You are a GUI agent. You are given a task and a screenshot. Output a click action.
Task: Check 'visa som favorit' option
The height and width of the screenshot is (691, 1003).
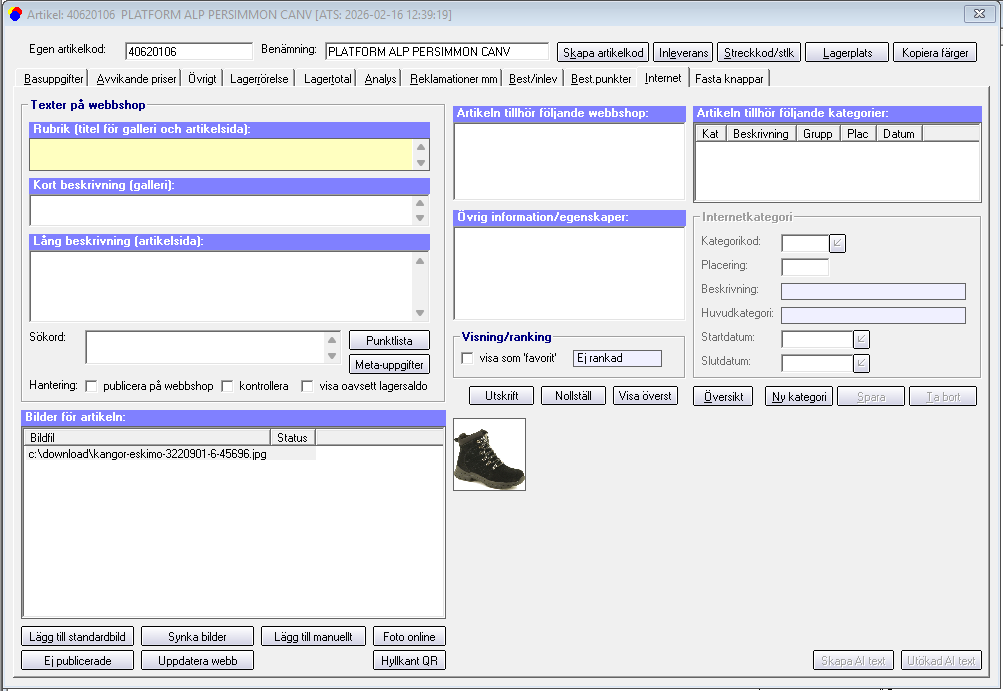point(466,358)
